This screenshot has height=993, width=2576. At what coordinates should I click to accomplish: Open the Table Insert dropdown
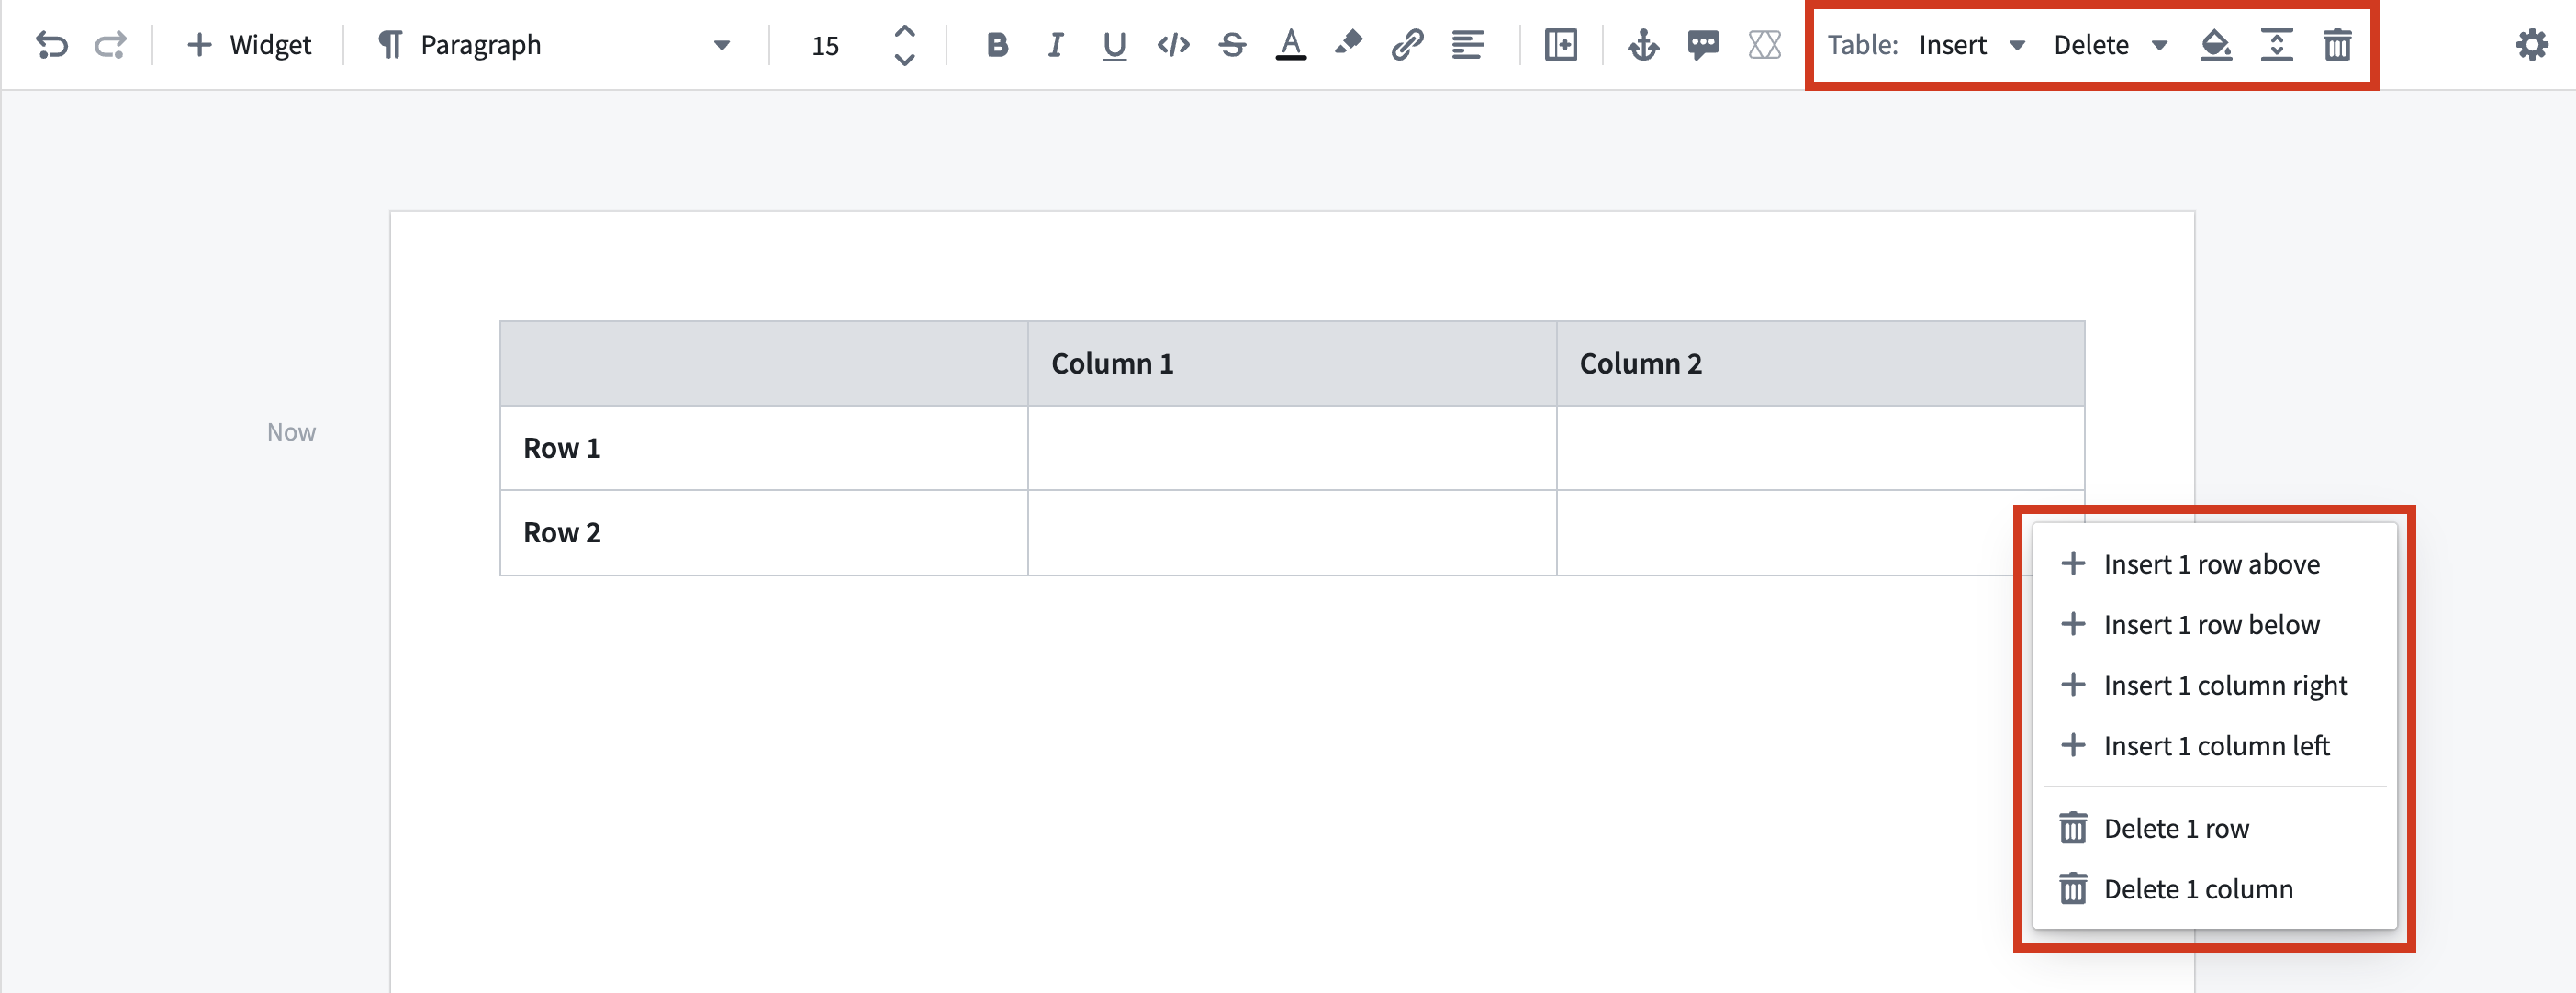(1972, 45)
